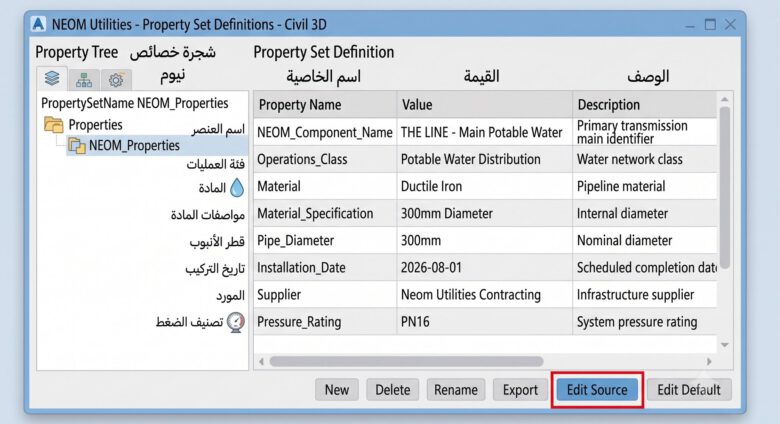This screenshot has height=424, width=780.
Task: Click the vertical scrollbar down arrow
Action: click(x=725, y=345)
